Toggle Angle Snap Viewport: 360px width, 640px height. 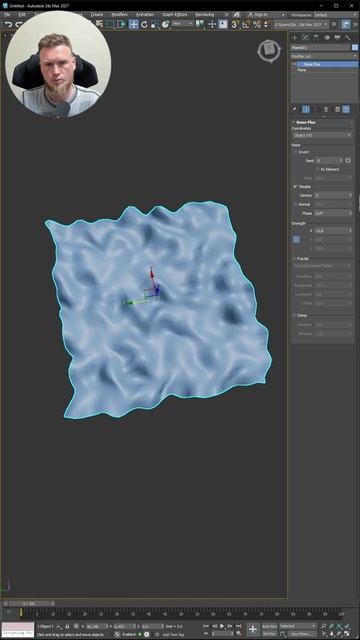point(246,24)
